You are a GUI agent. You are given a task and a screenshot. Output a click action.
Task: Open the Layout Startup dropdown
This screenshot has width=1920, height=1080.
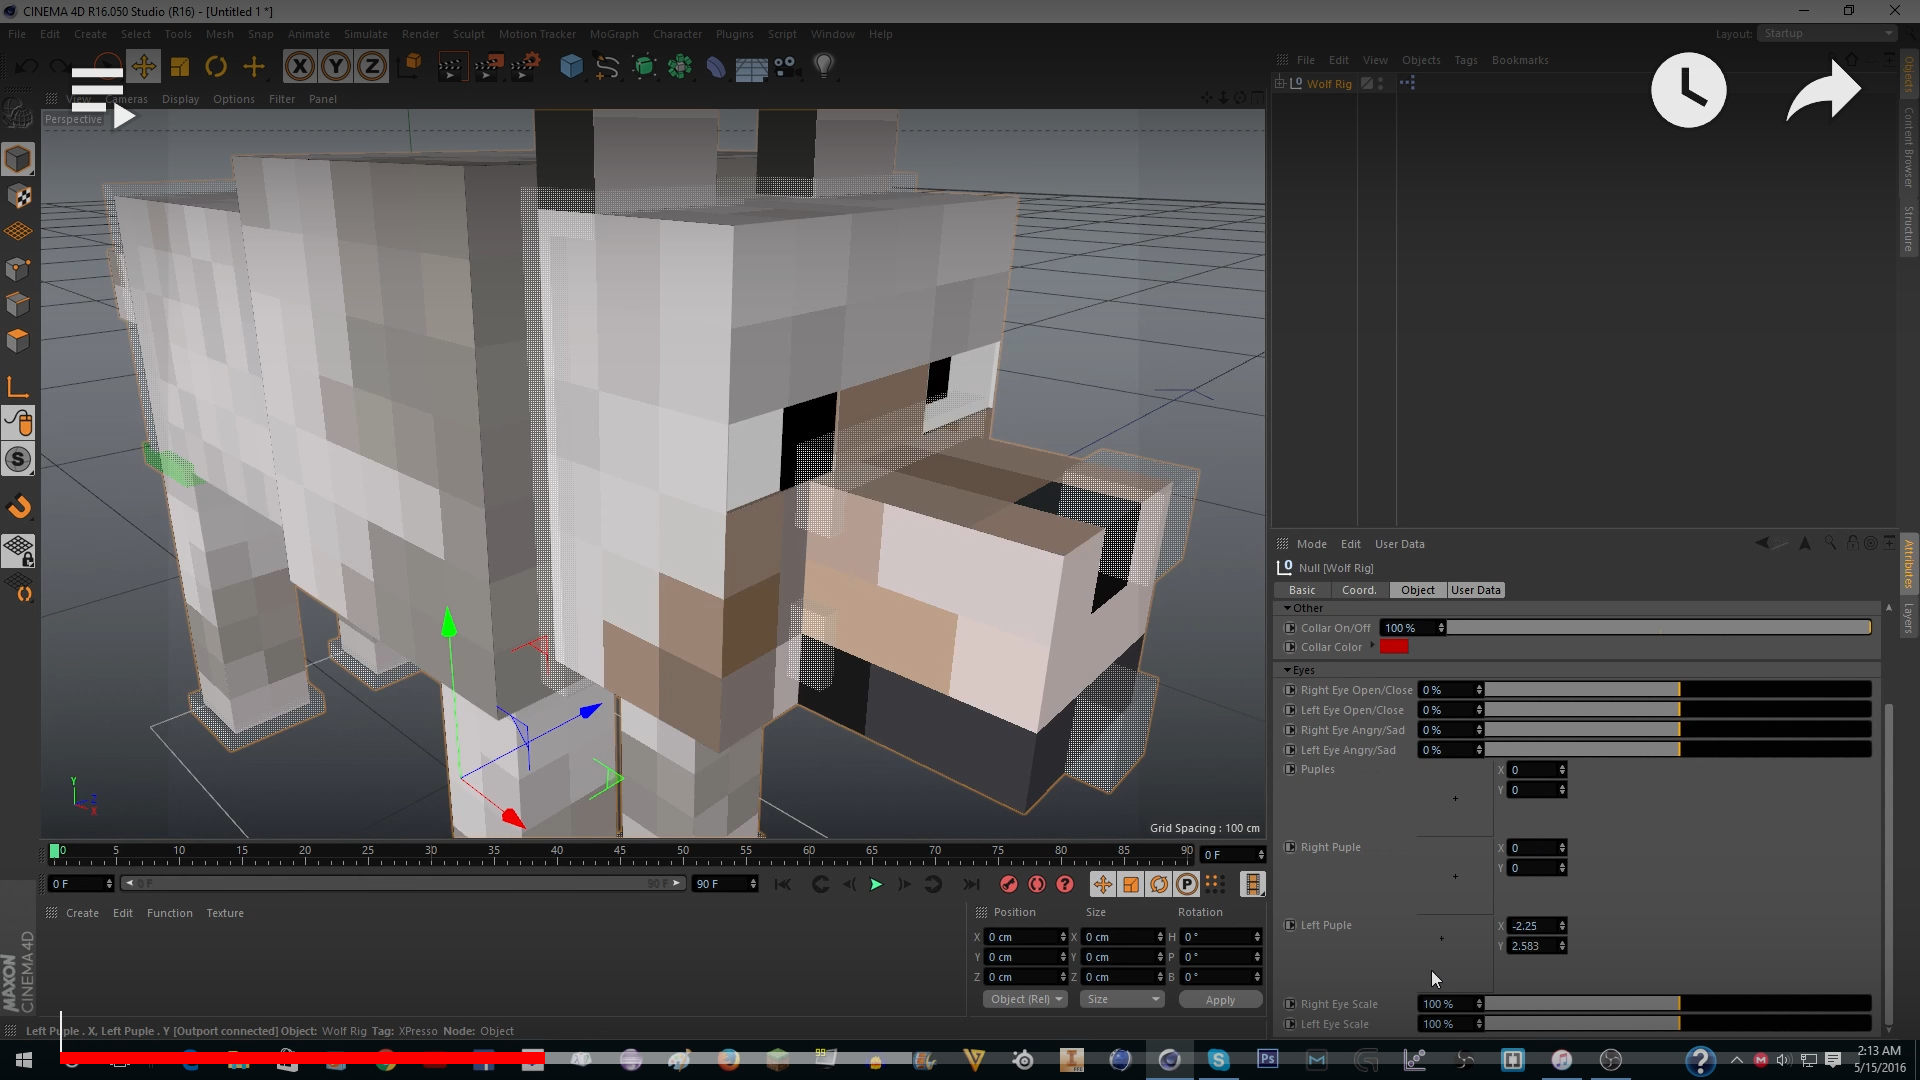pos(1828,33)
